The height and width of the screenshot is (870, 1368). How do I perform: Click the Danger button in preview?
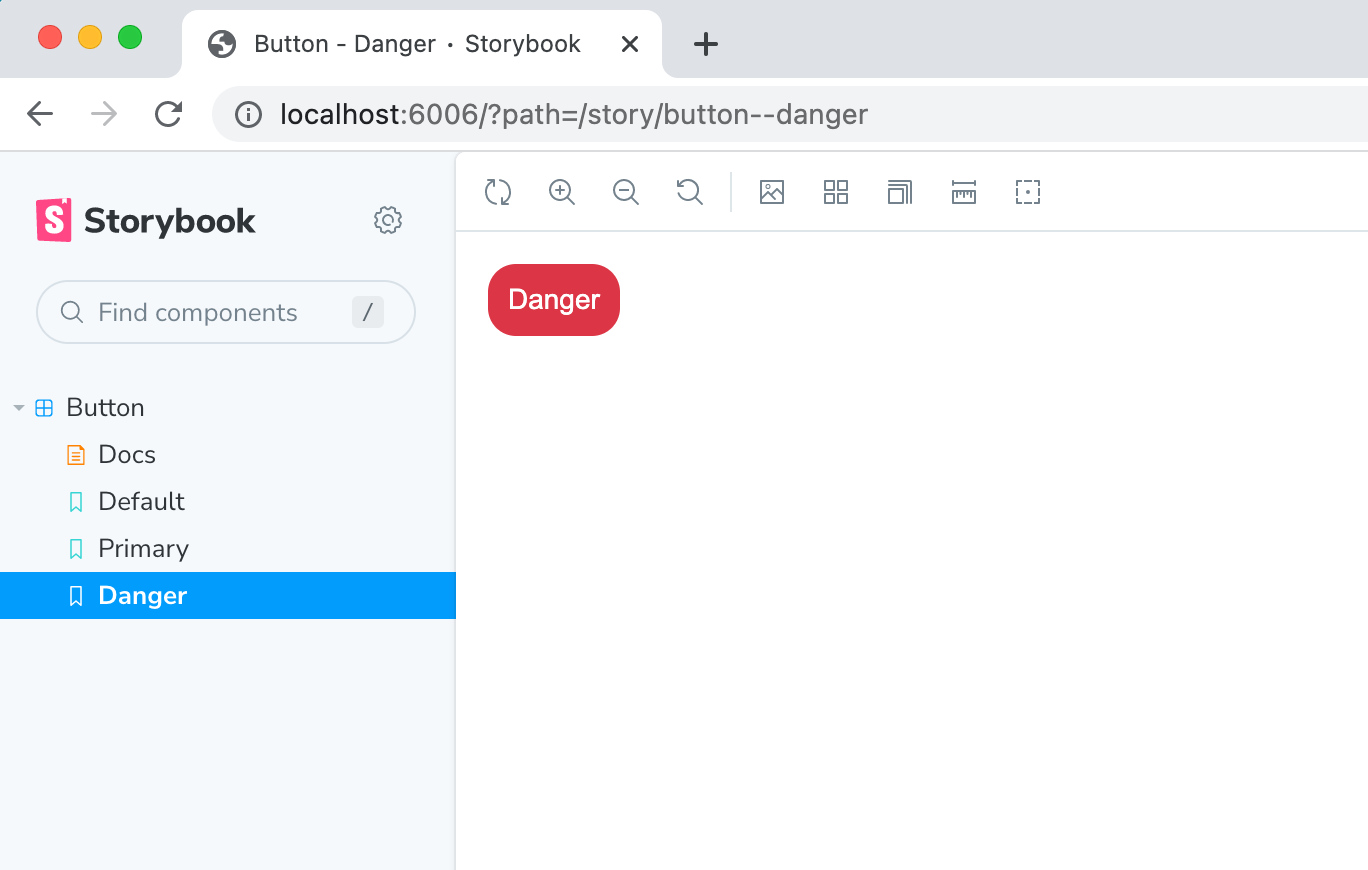(553, 299)
